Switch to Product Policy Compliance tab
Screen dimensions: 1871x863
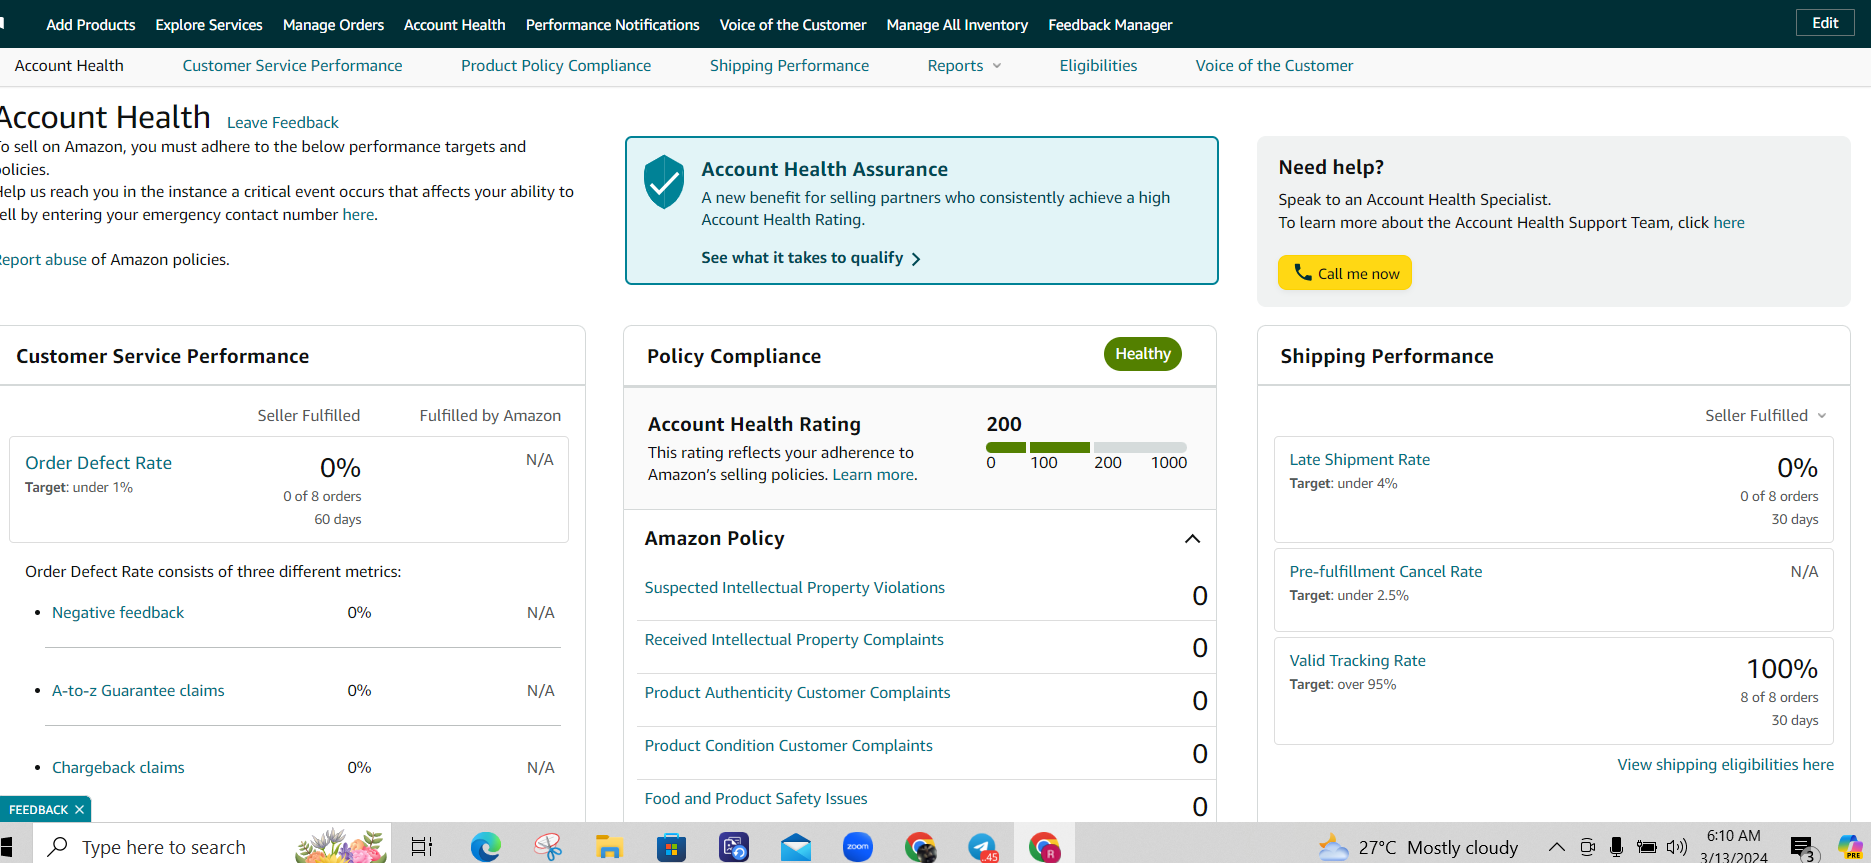coord(556,66)
